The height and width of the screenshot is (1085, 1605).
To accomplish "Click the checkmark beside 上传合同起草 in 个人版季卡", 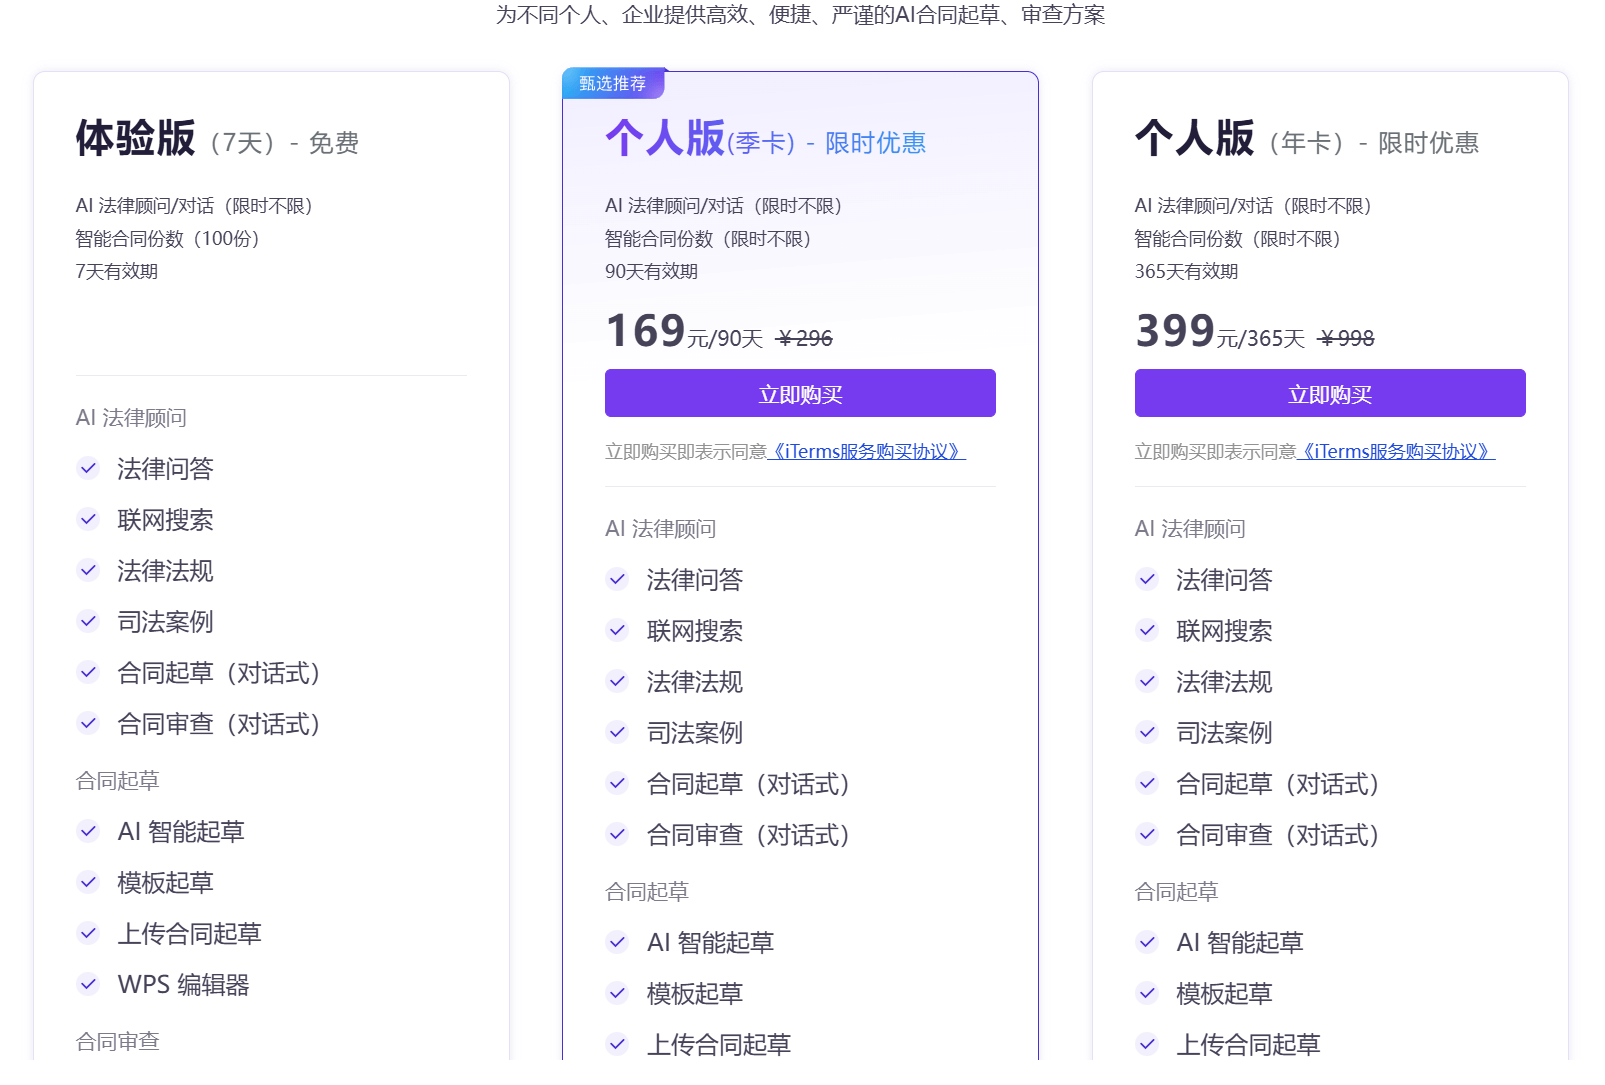I will point(617,1044).
